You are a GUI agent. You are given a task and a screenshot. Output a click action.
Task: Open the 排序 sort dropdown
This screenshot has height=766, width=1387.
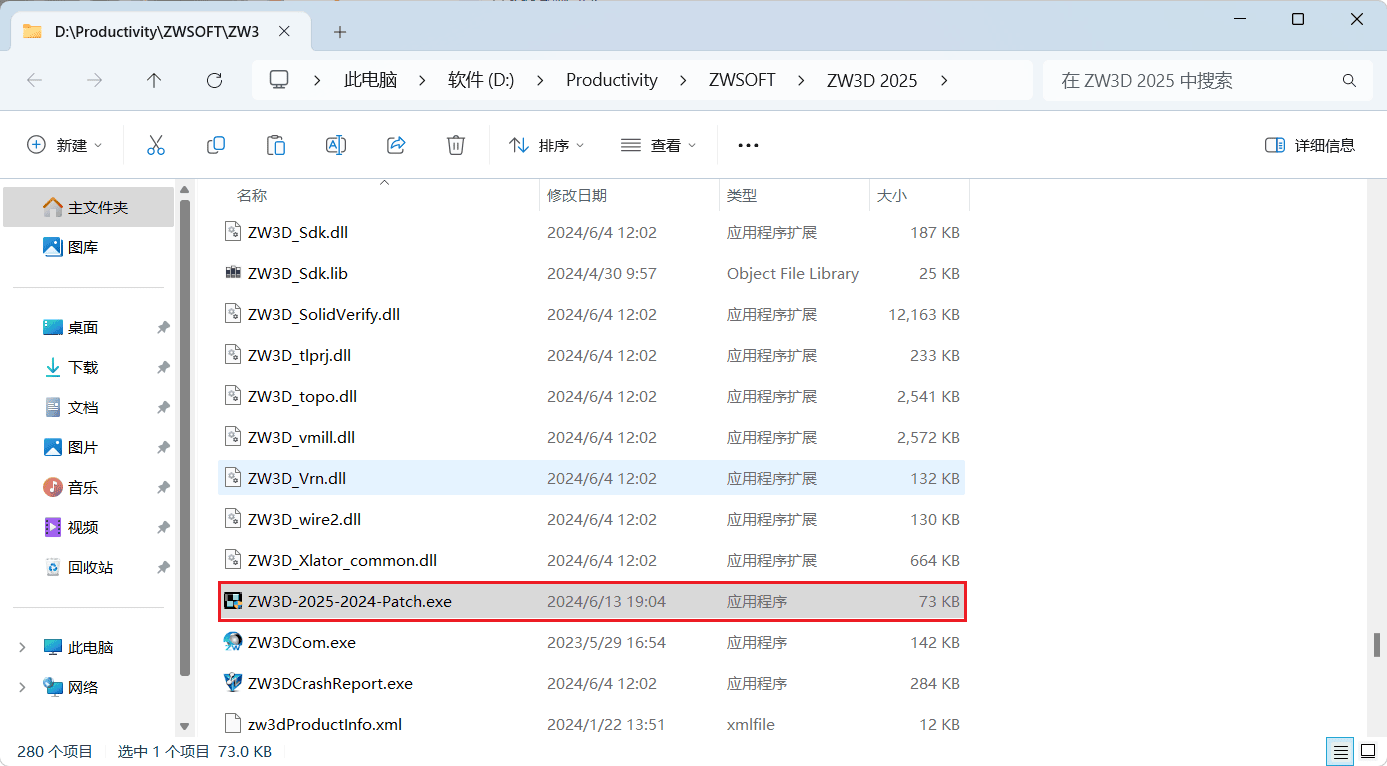point(547,145)
